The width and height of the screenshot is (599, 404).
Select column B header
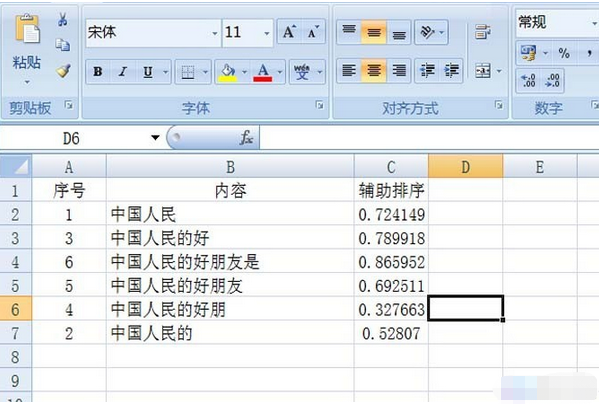[230, 167]
